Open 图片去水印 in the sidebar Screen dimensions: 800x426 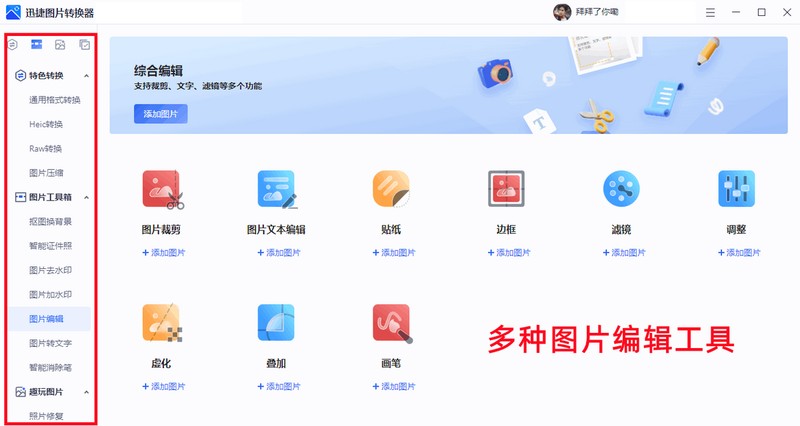click(51, 270)
